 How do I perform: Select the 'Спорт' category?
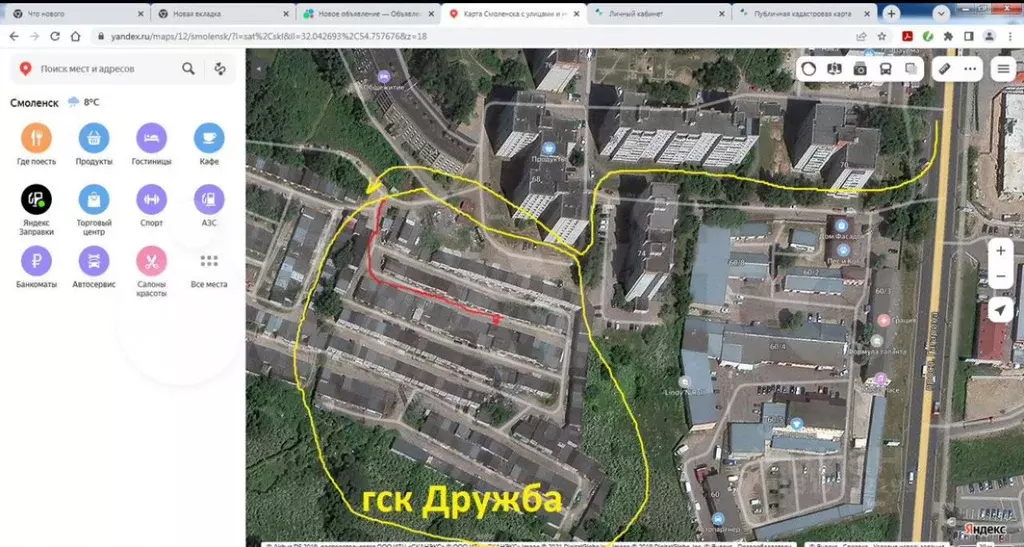coord(152,206)
